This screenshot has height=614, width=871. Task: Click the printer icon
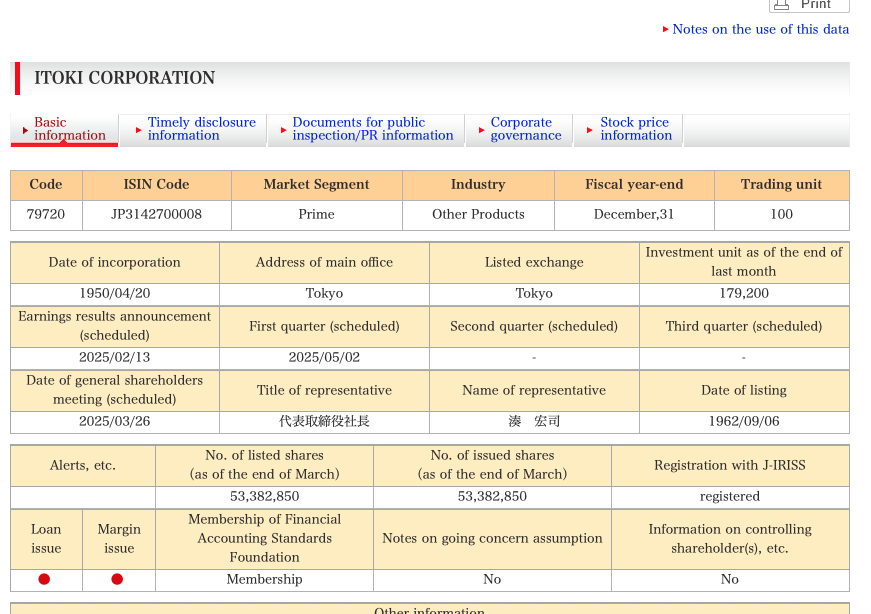coord(782,5)
